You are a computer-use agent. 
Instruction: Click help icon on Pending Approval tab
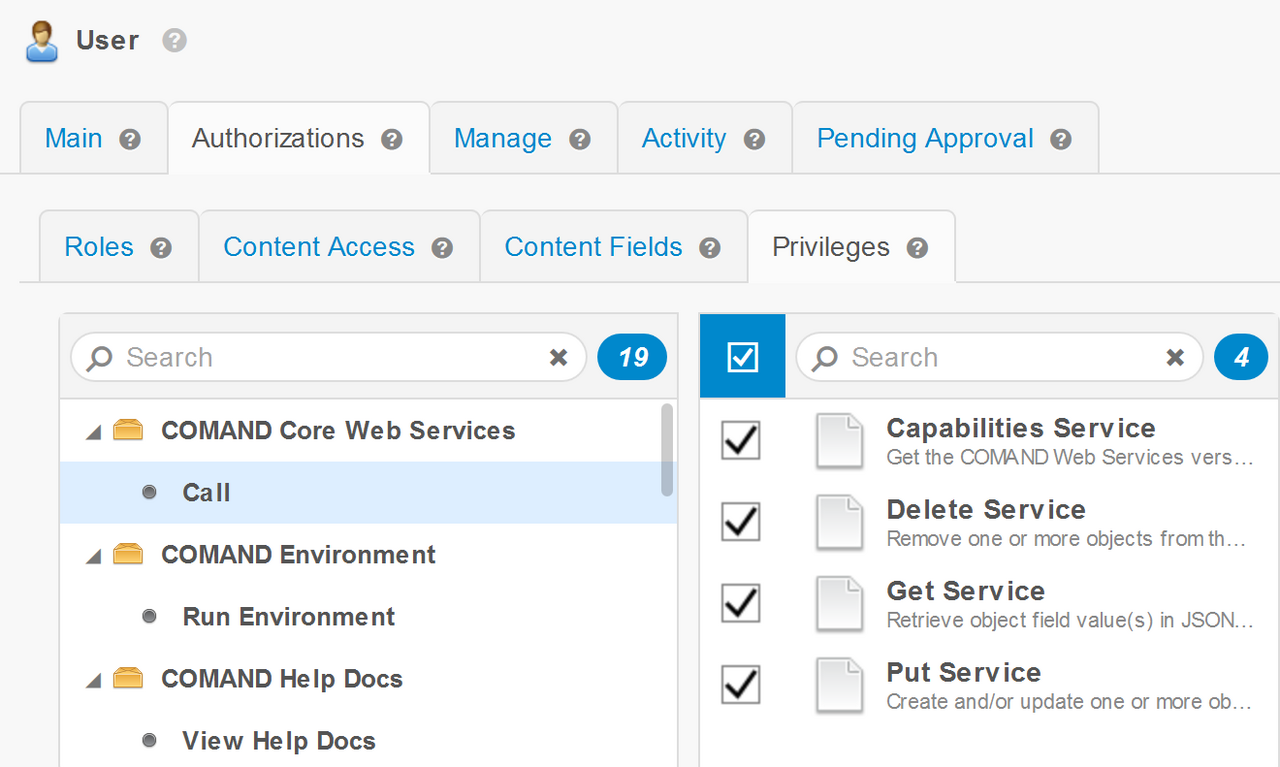coord(1061,139)
